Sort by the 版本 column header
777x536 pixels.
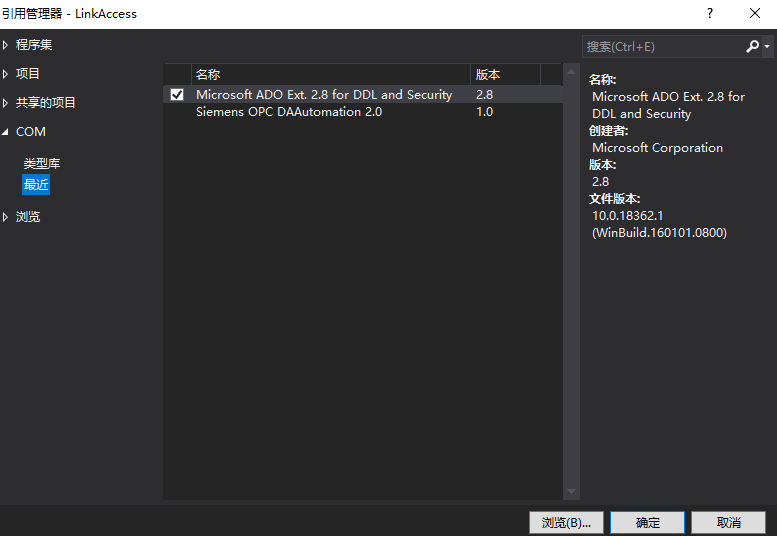click(505, 75)
